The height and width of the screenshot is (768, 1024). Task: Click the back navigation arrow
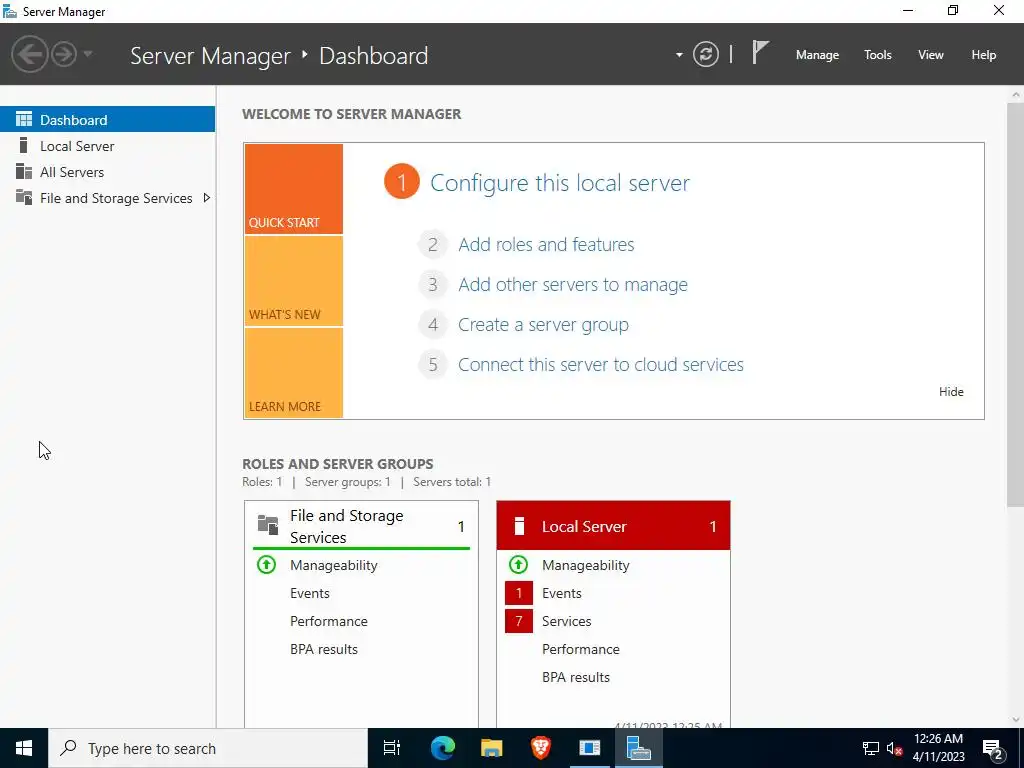click(x=29, y=54)
